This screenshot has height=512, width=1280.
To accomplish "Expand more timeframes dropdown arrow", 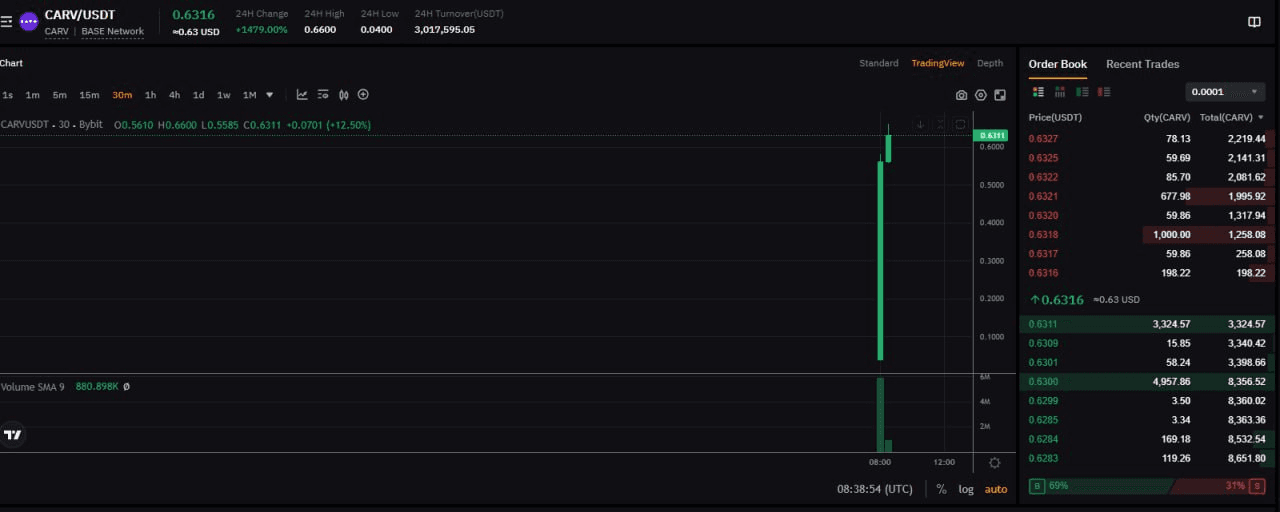I will point(269,95).
